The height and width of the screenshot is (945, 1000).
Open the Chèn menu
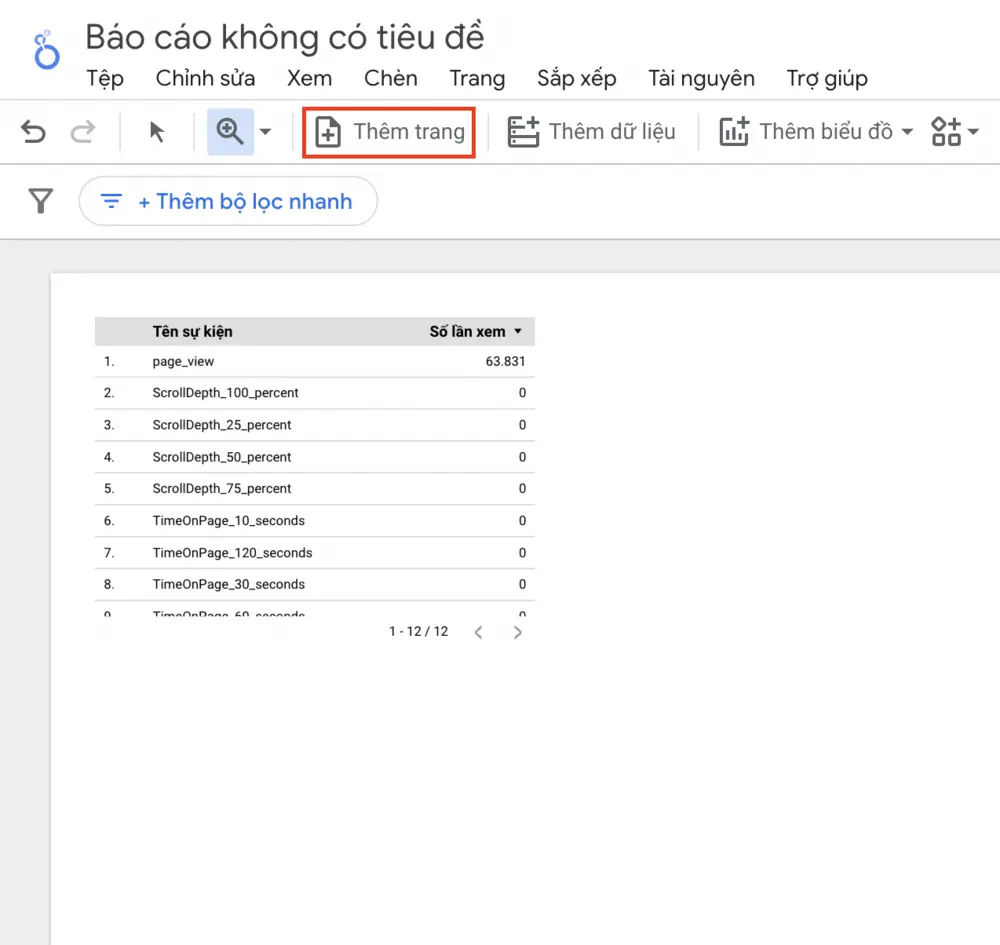coord(391,78)
